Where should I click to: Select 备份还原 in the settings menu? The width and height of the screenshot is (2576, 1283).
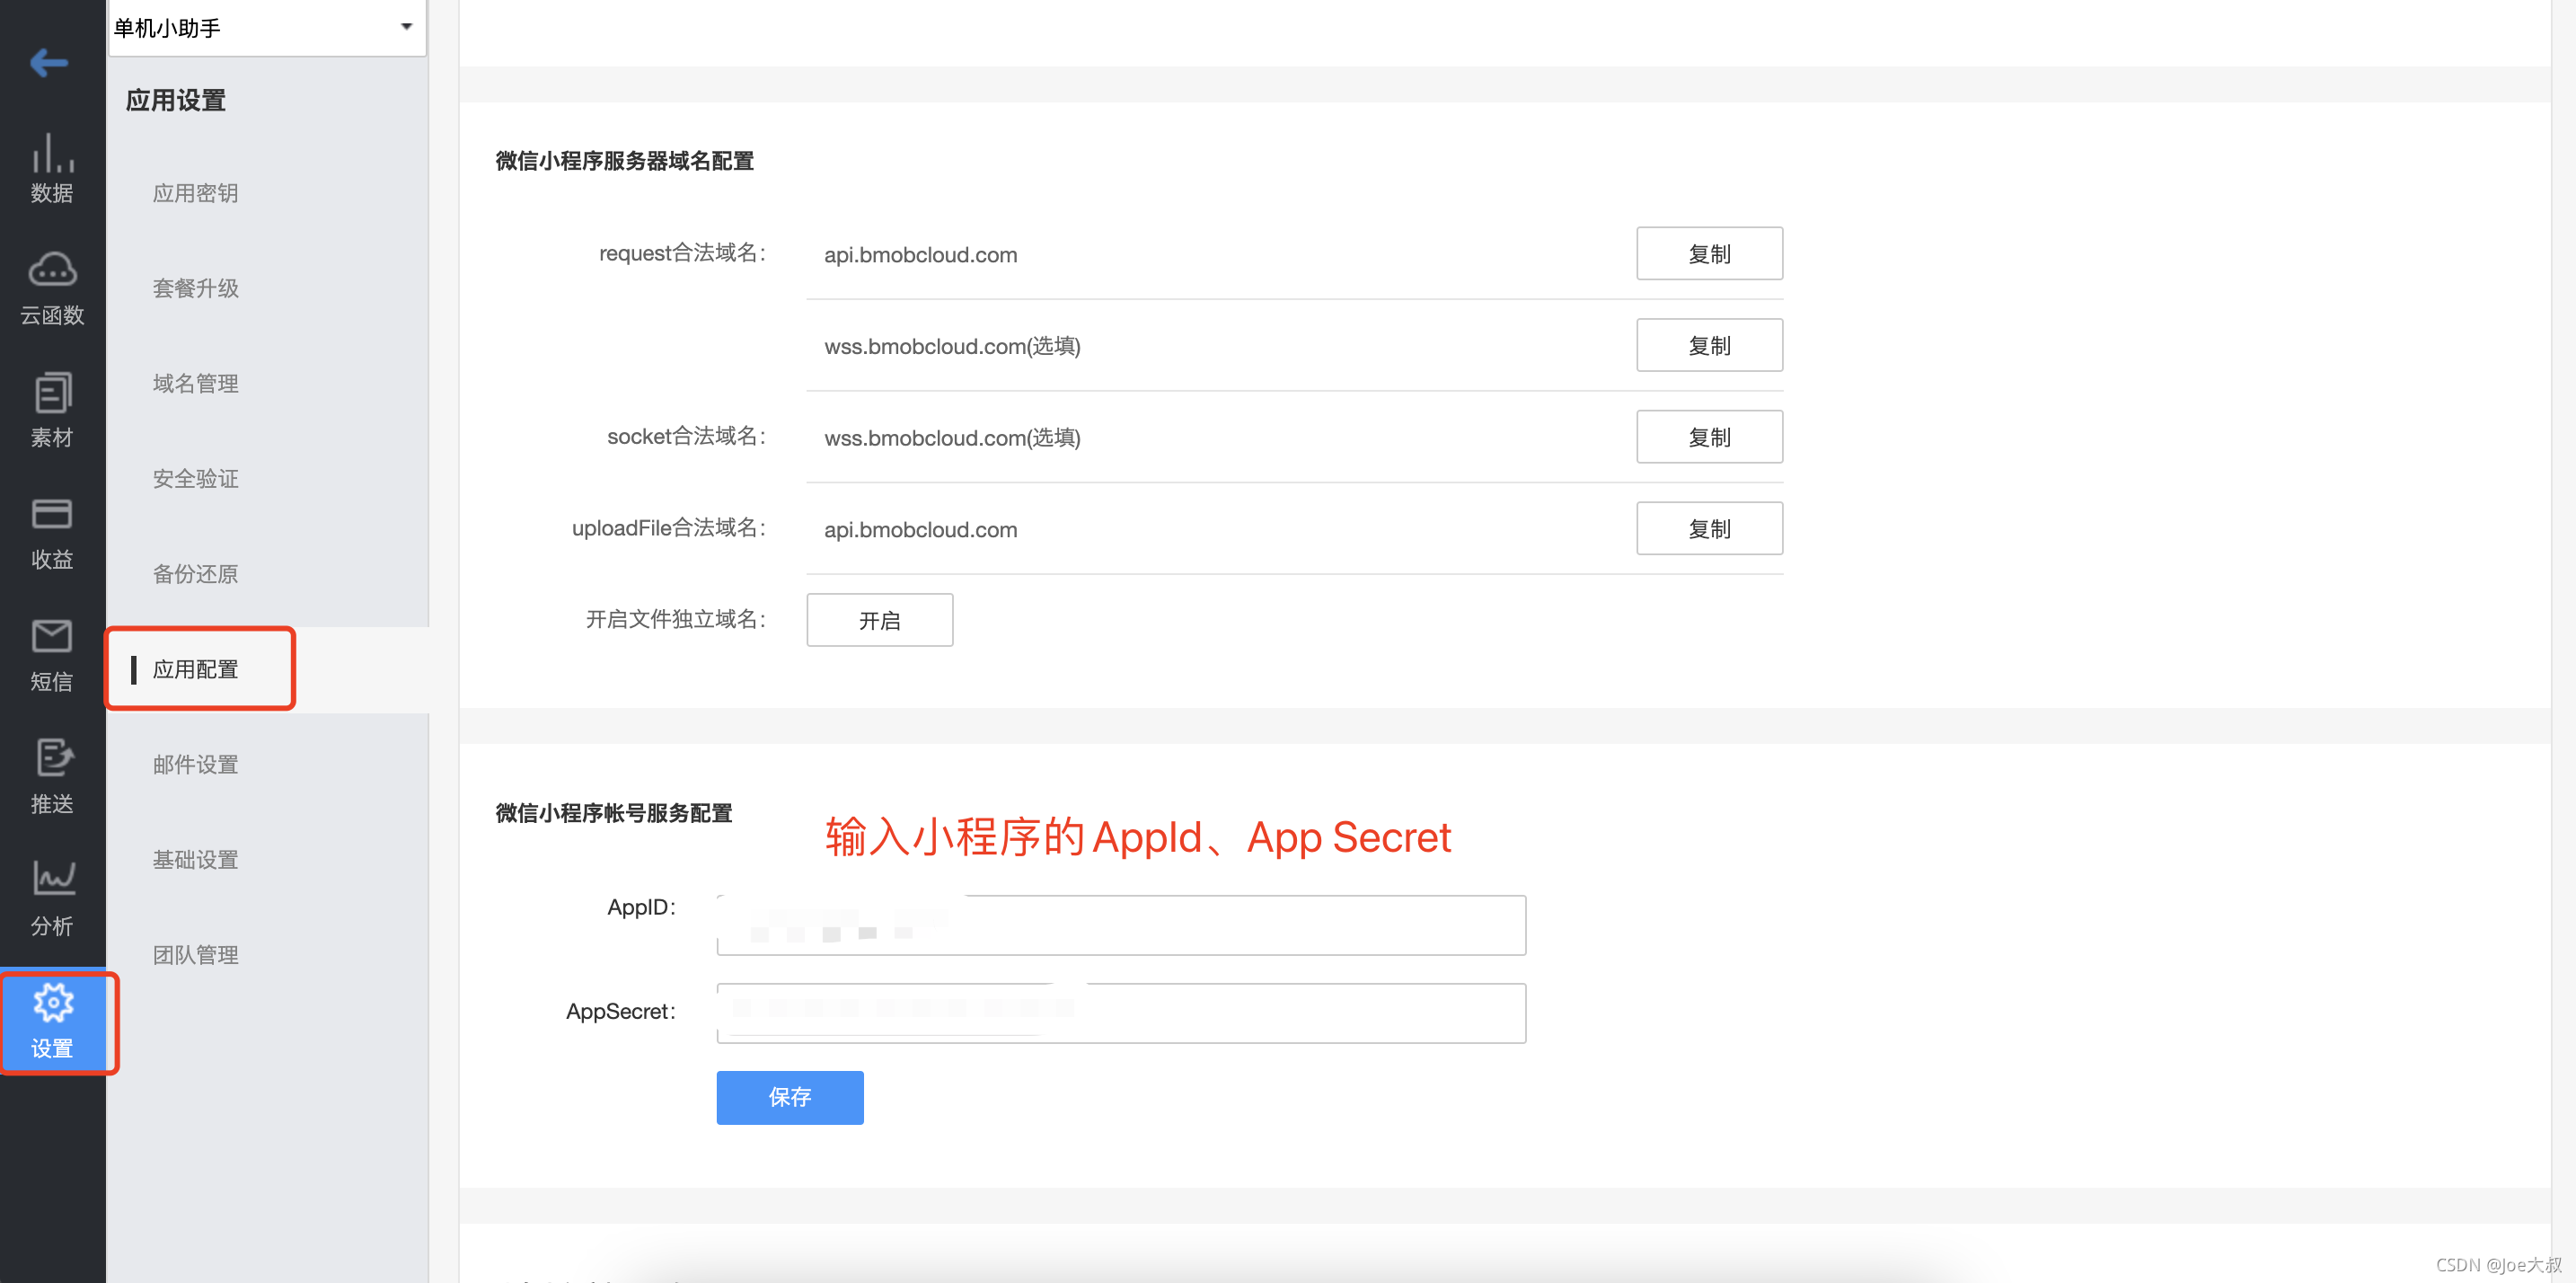click(x=195, y=574)
